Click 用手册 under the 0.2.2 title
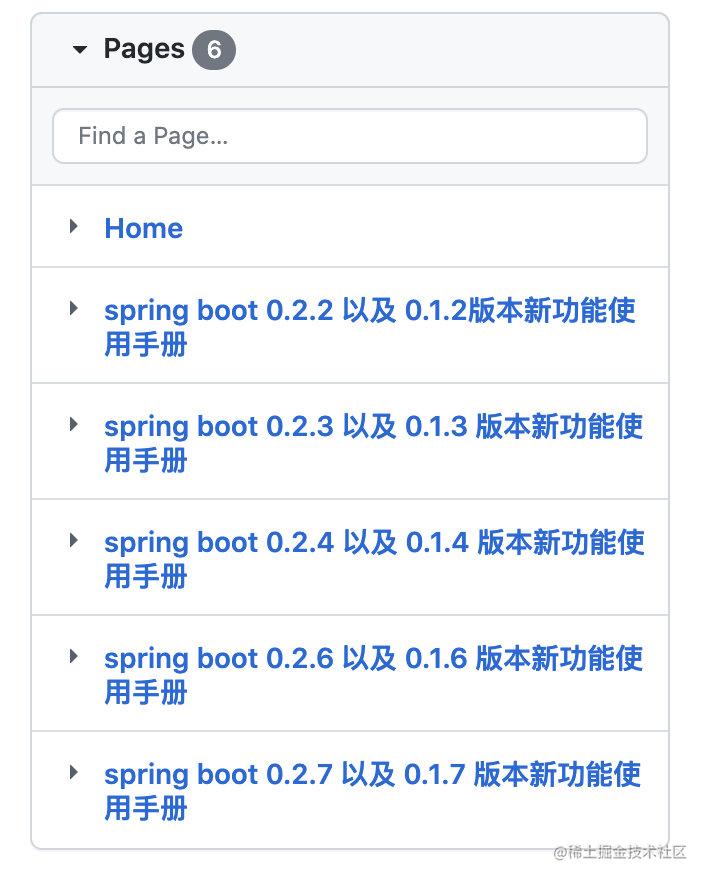710x884 pixels. point(145,344)
